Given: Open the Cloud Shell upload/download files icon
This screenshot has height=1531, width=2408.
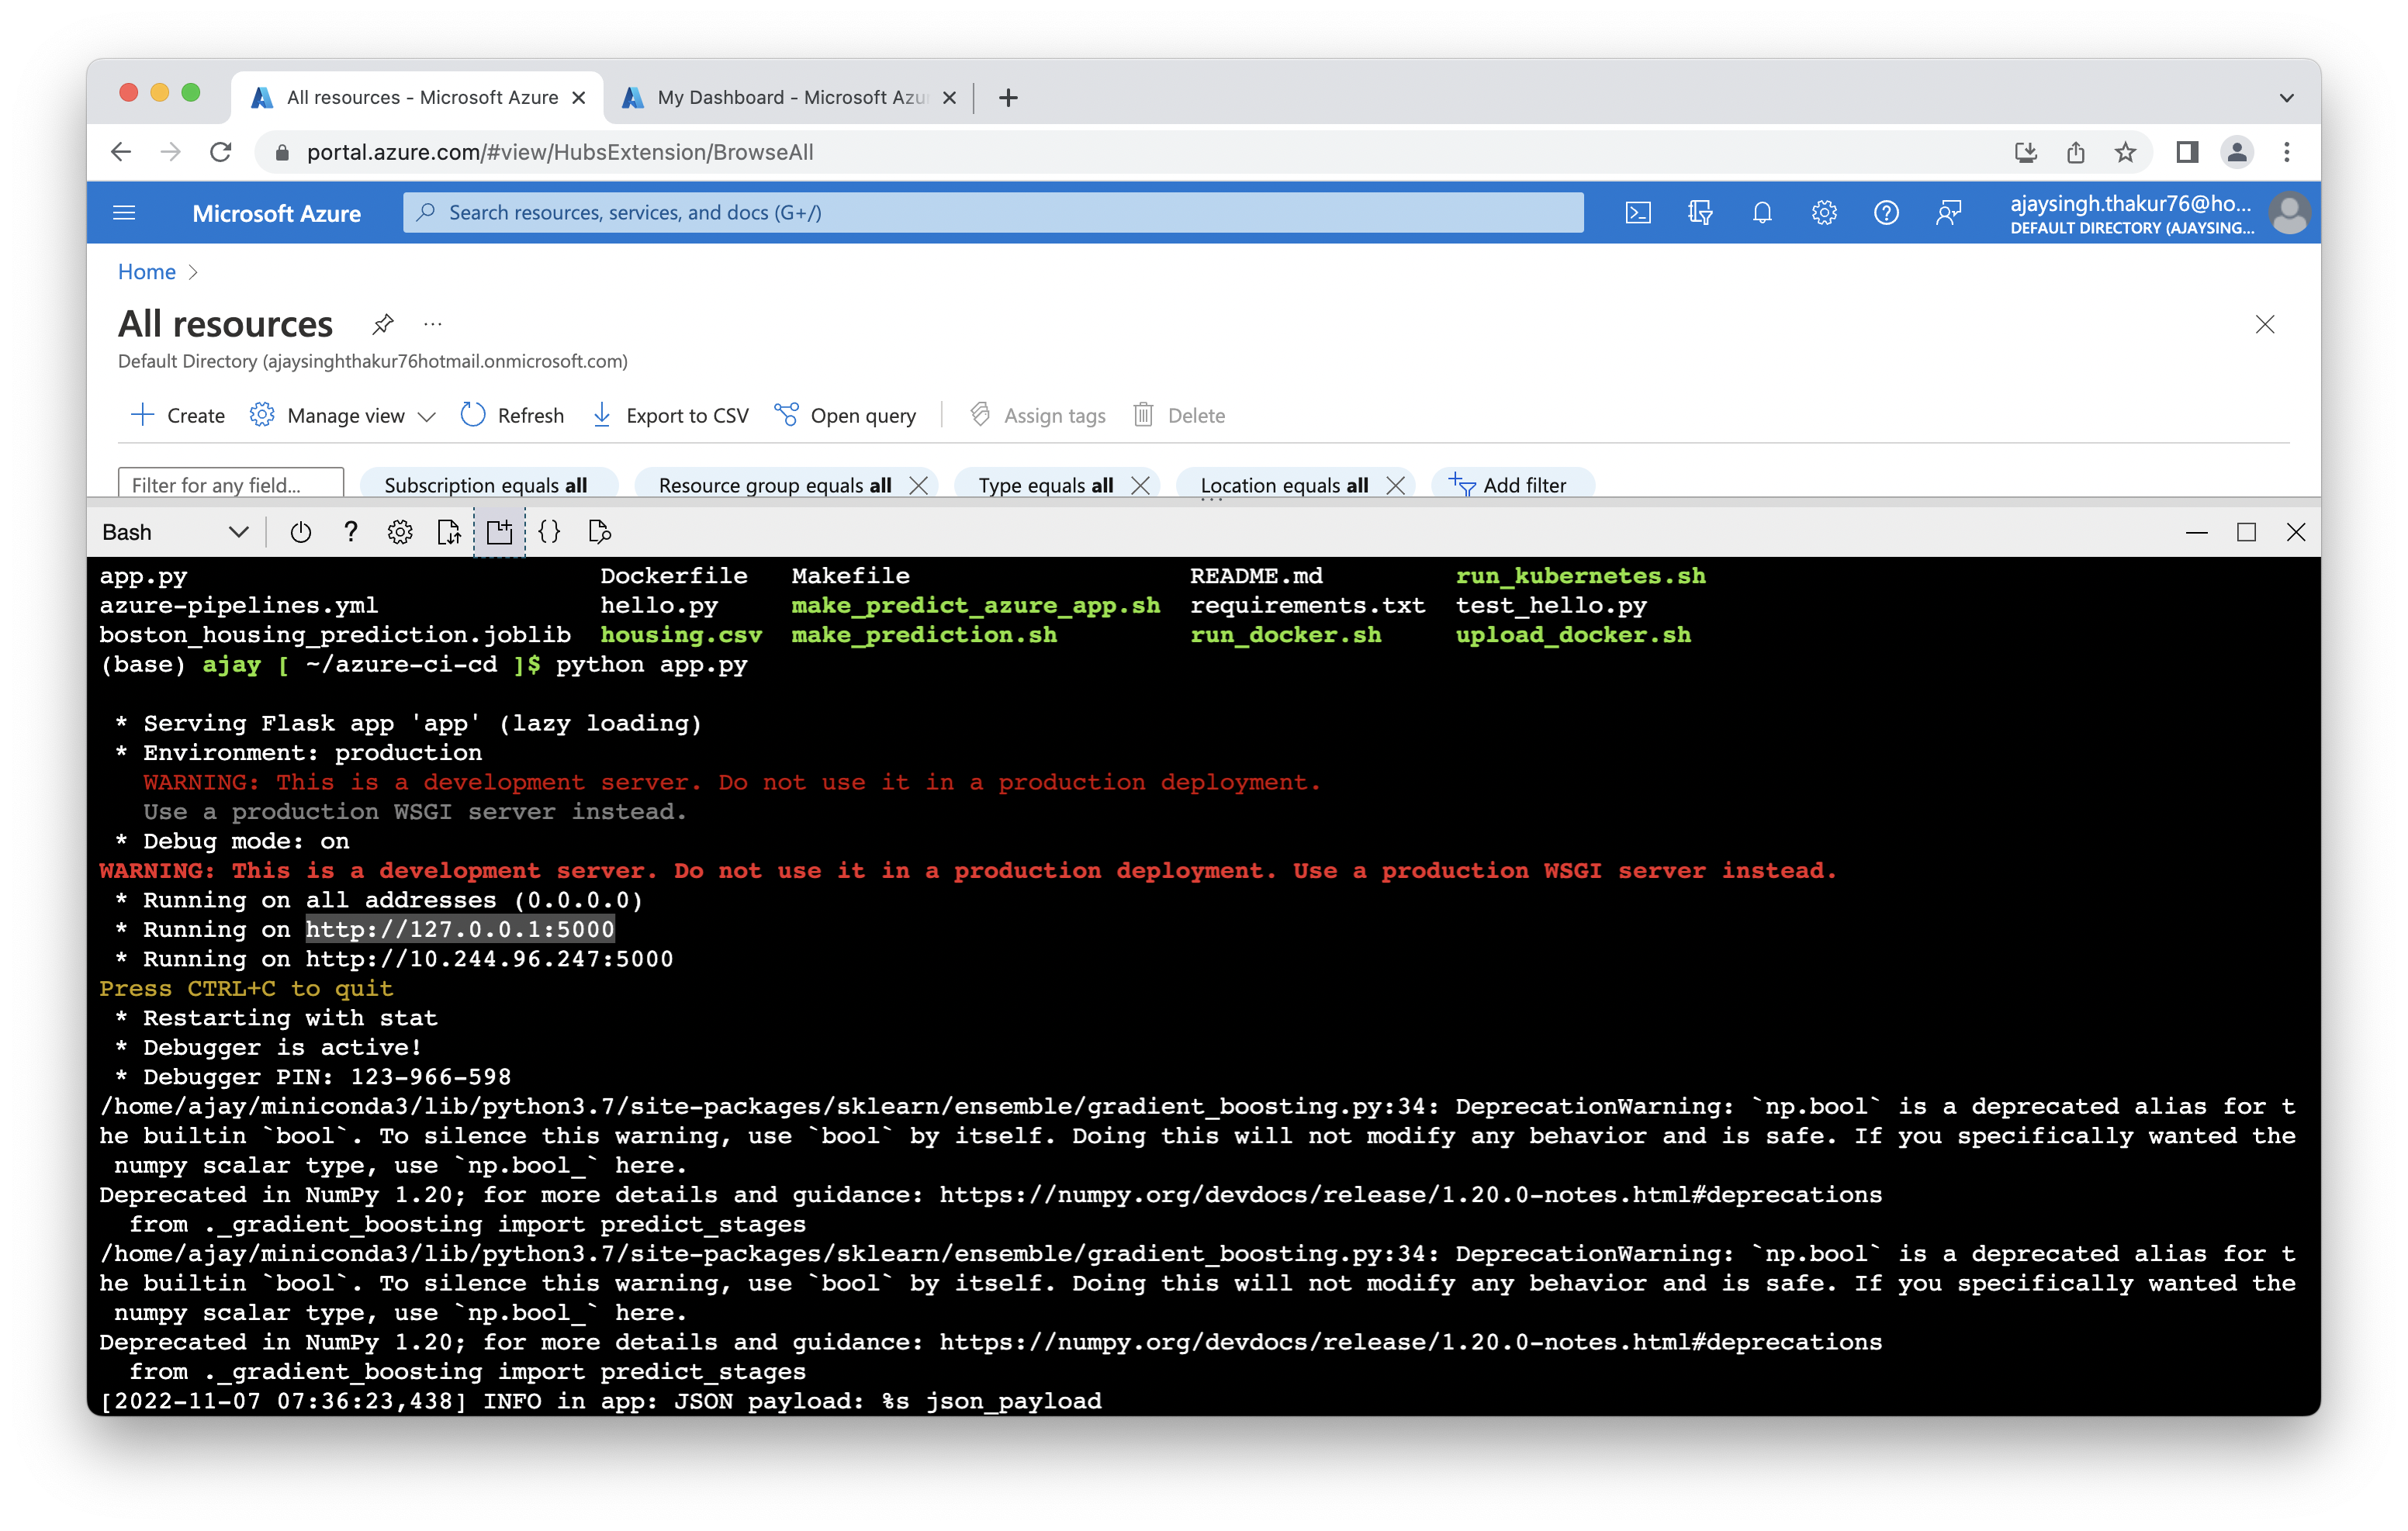Looking at the screenshot, I should (x=449, y=532).
